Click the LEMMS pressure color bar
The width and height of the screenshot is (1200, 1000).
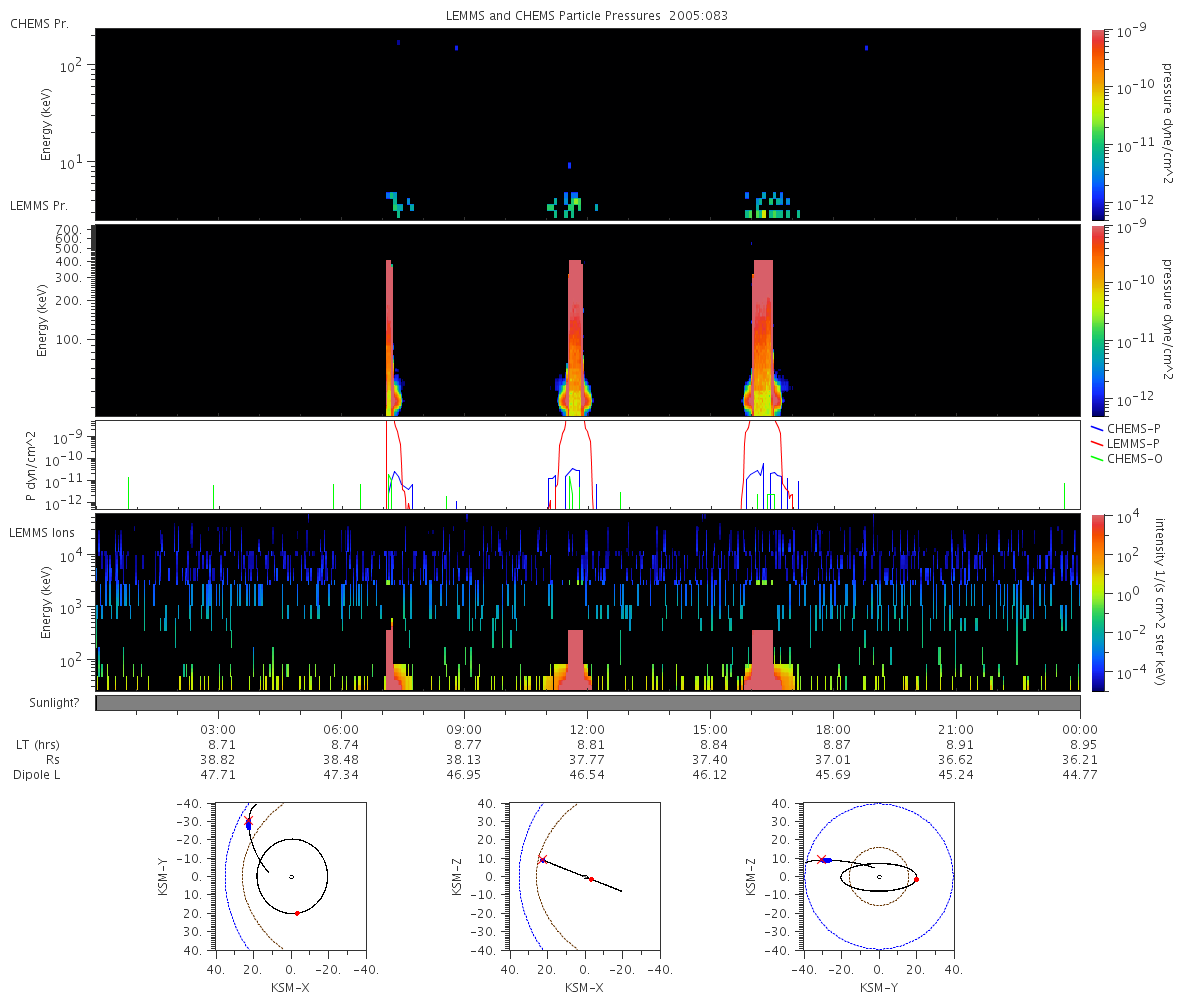(x=1100, y=320)
